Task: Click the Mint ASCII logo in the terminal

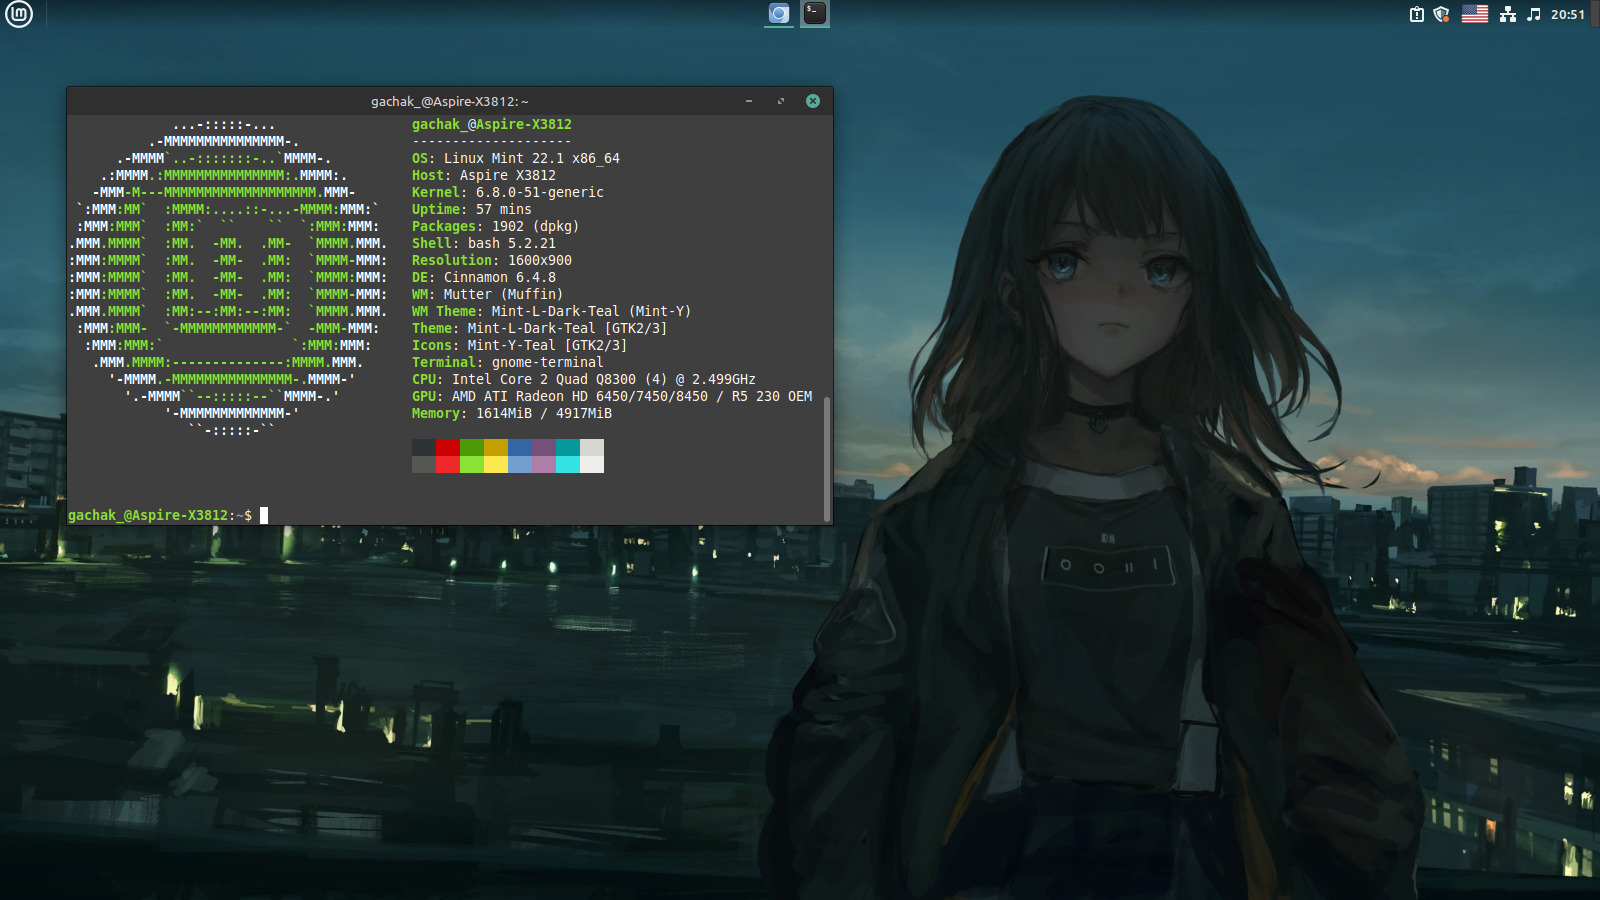Action: [x=228, y=277]
